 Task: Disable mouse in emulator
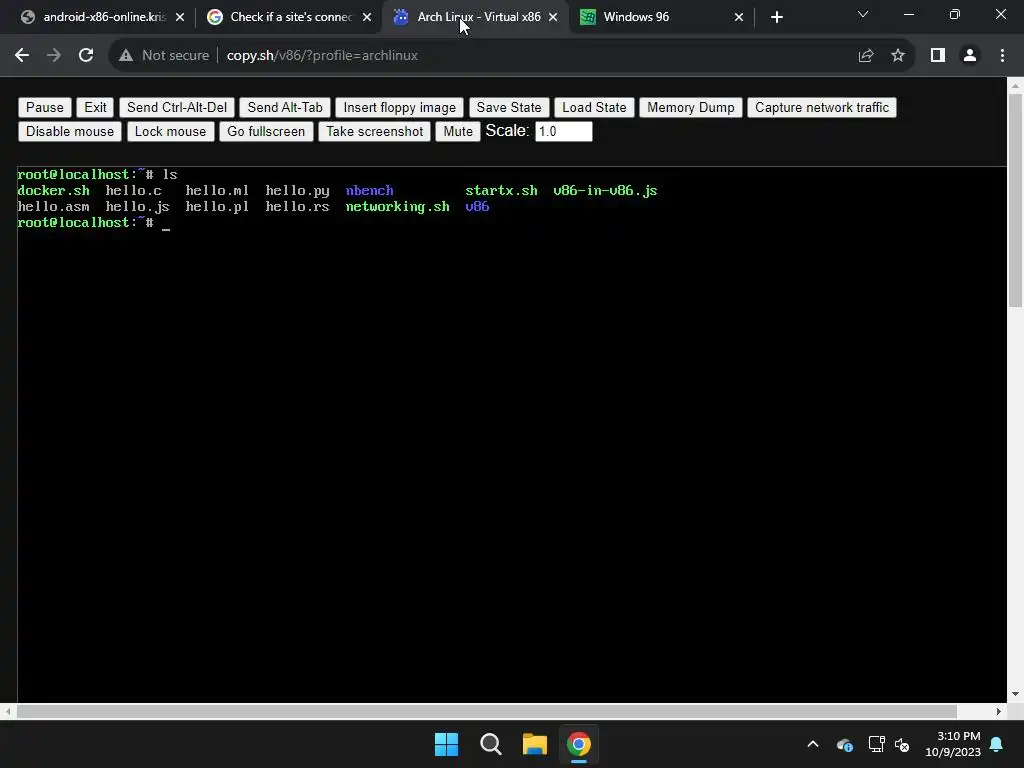coord(70,131)
